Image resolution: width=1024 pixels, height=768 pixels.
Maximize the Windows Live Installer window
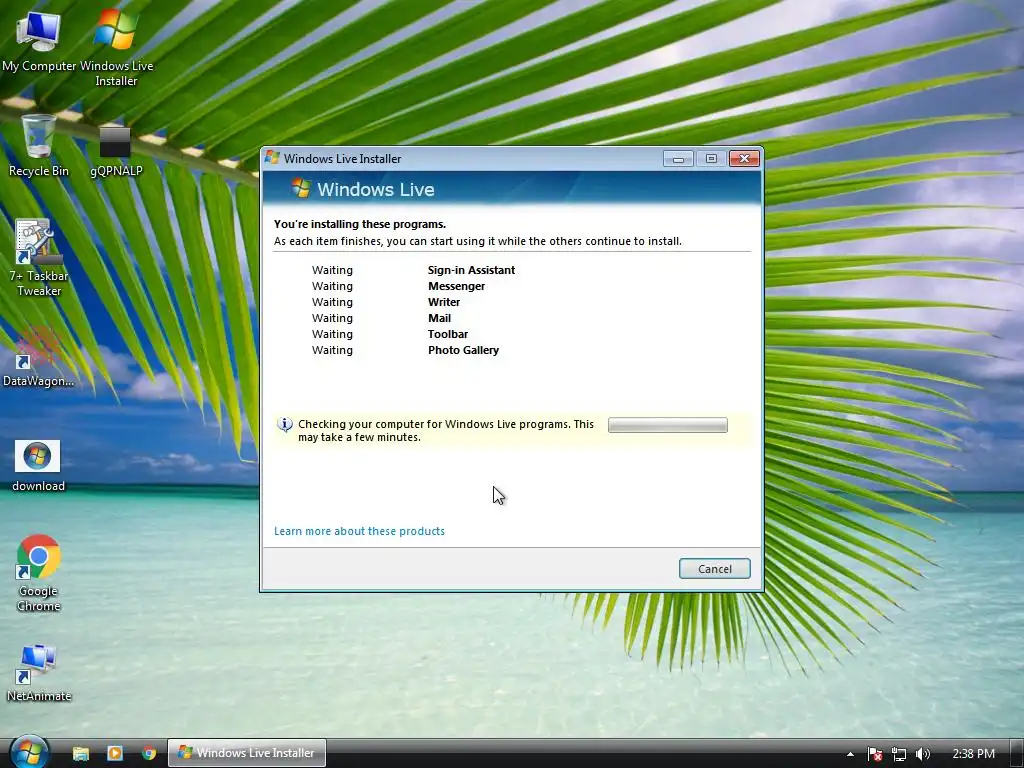[711, 159]
